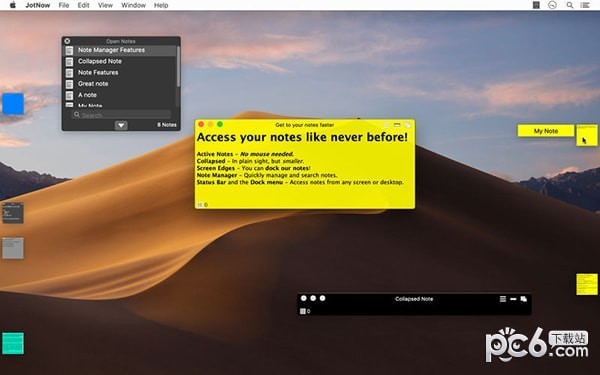Click the JotNow status bar icon
600x375 pixels.
coord(536,5)
